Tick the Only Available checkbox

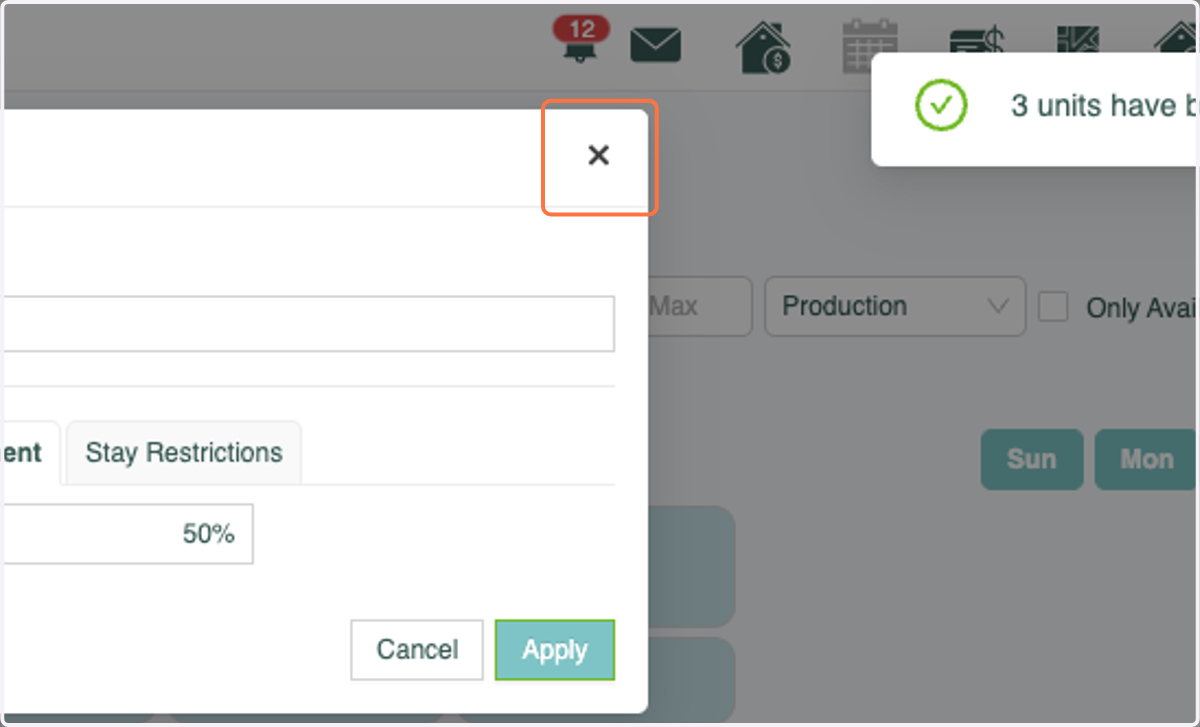pos(1053,306)
